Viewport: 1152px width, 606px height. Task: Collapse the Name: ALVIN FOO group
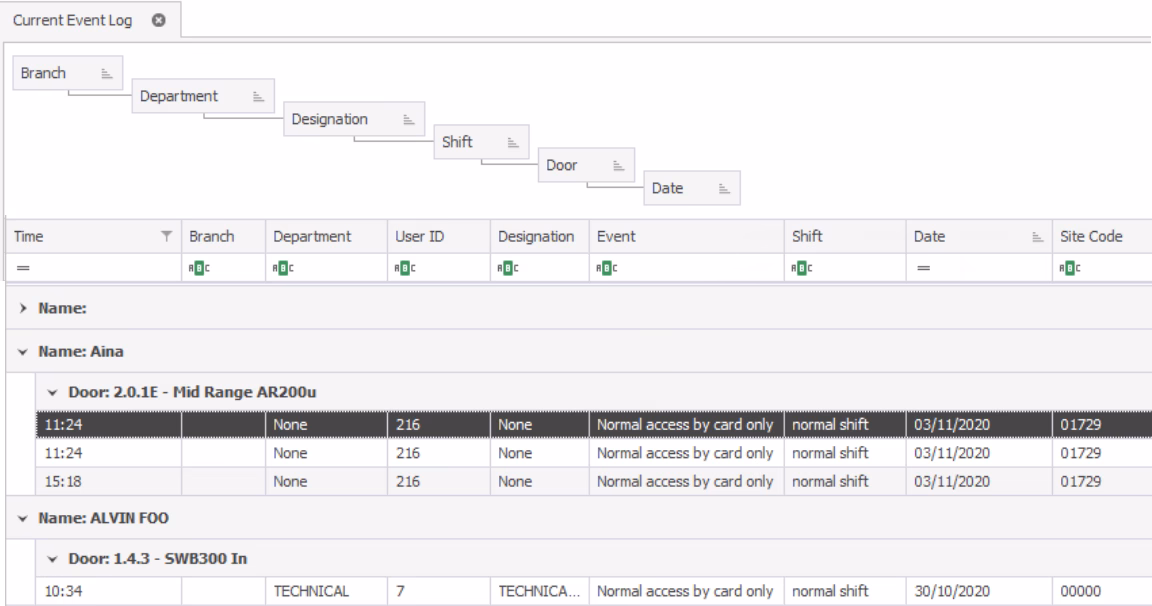pos(23,519)
